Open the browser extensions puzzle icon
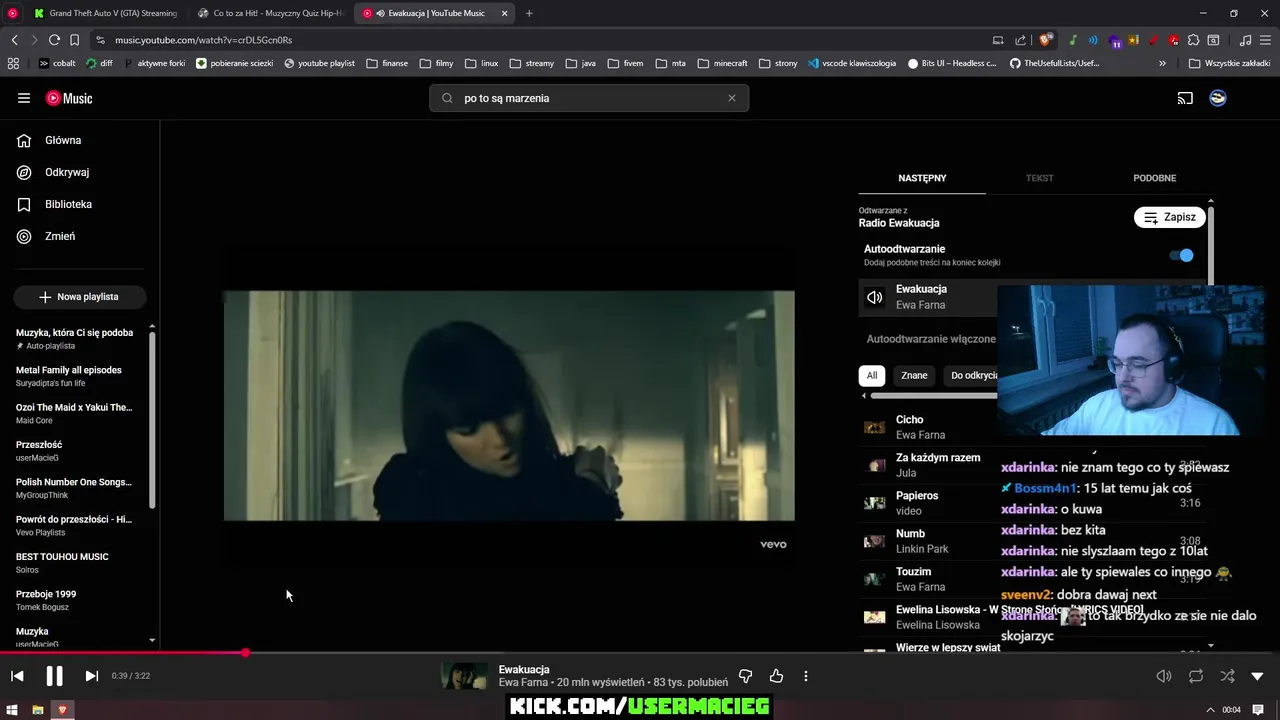 (1193, 40)
